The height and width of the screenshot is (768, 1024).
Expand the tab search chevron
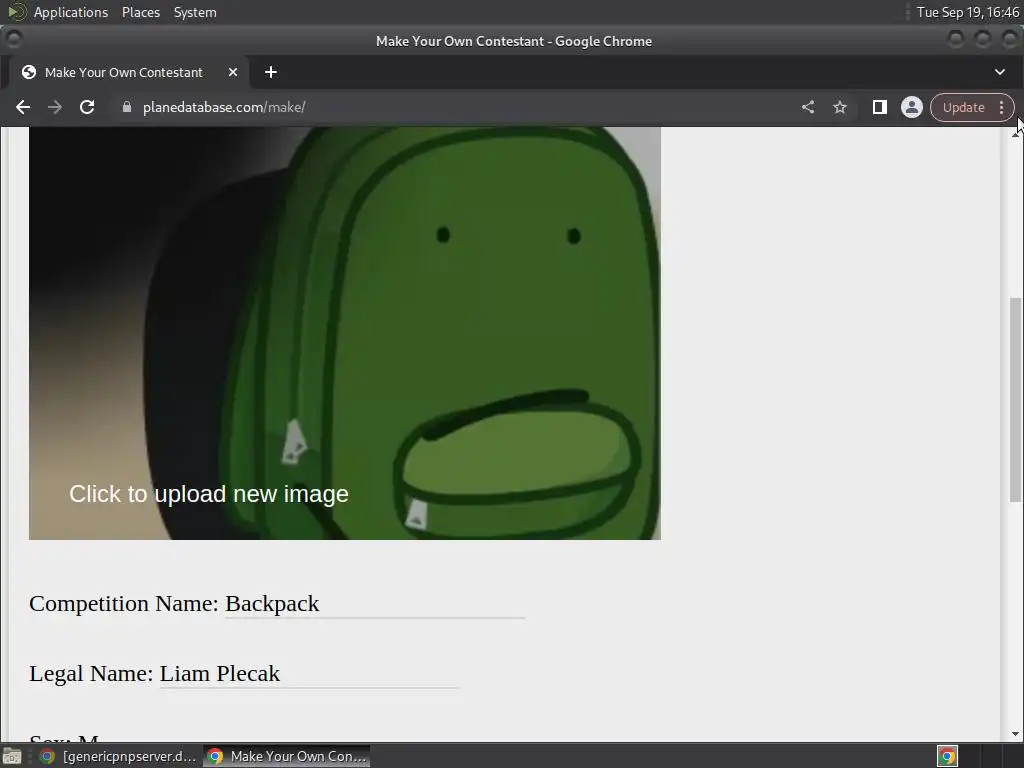(1000, 72)
